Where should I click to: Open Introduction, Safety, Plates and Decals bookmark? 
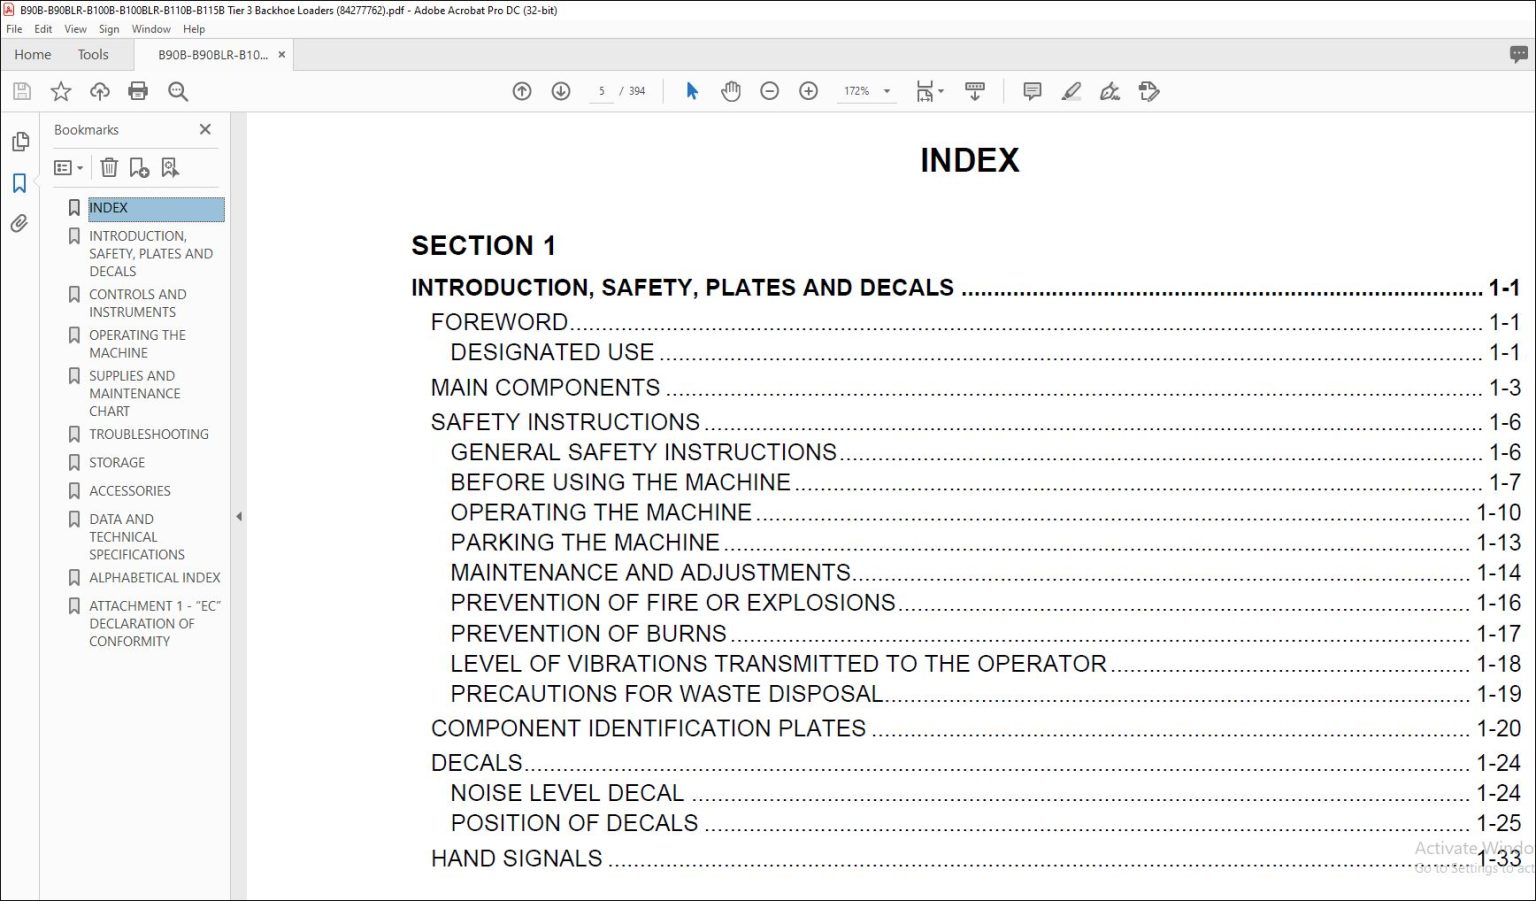pos(150,253)
